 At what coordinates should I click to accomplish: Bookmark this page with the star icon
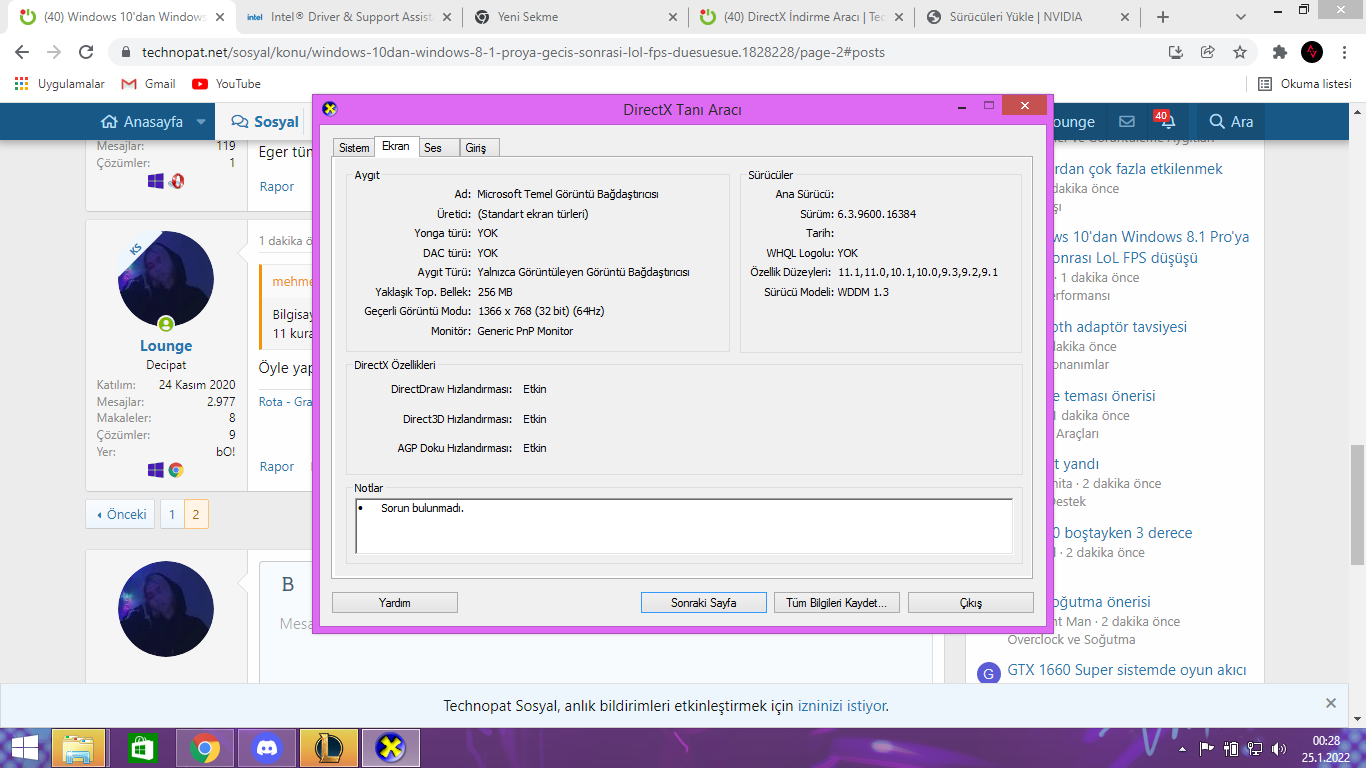(1240, 52)
